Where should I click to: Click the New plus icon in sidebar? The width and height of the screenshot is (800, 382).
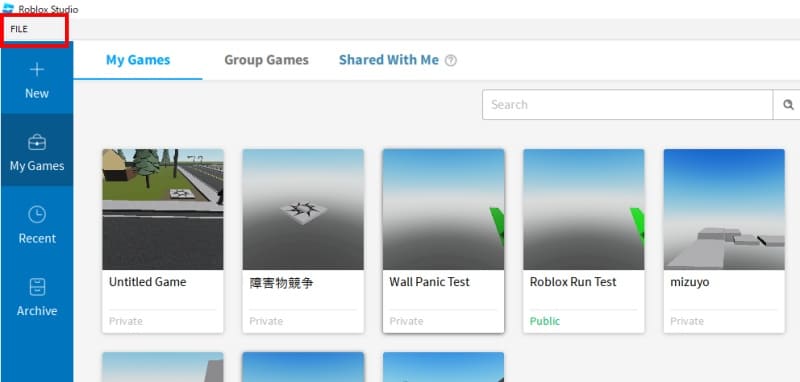click(x=37, y=69)
